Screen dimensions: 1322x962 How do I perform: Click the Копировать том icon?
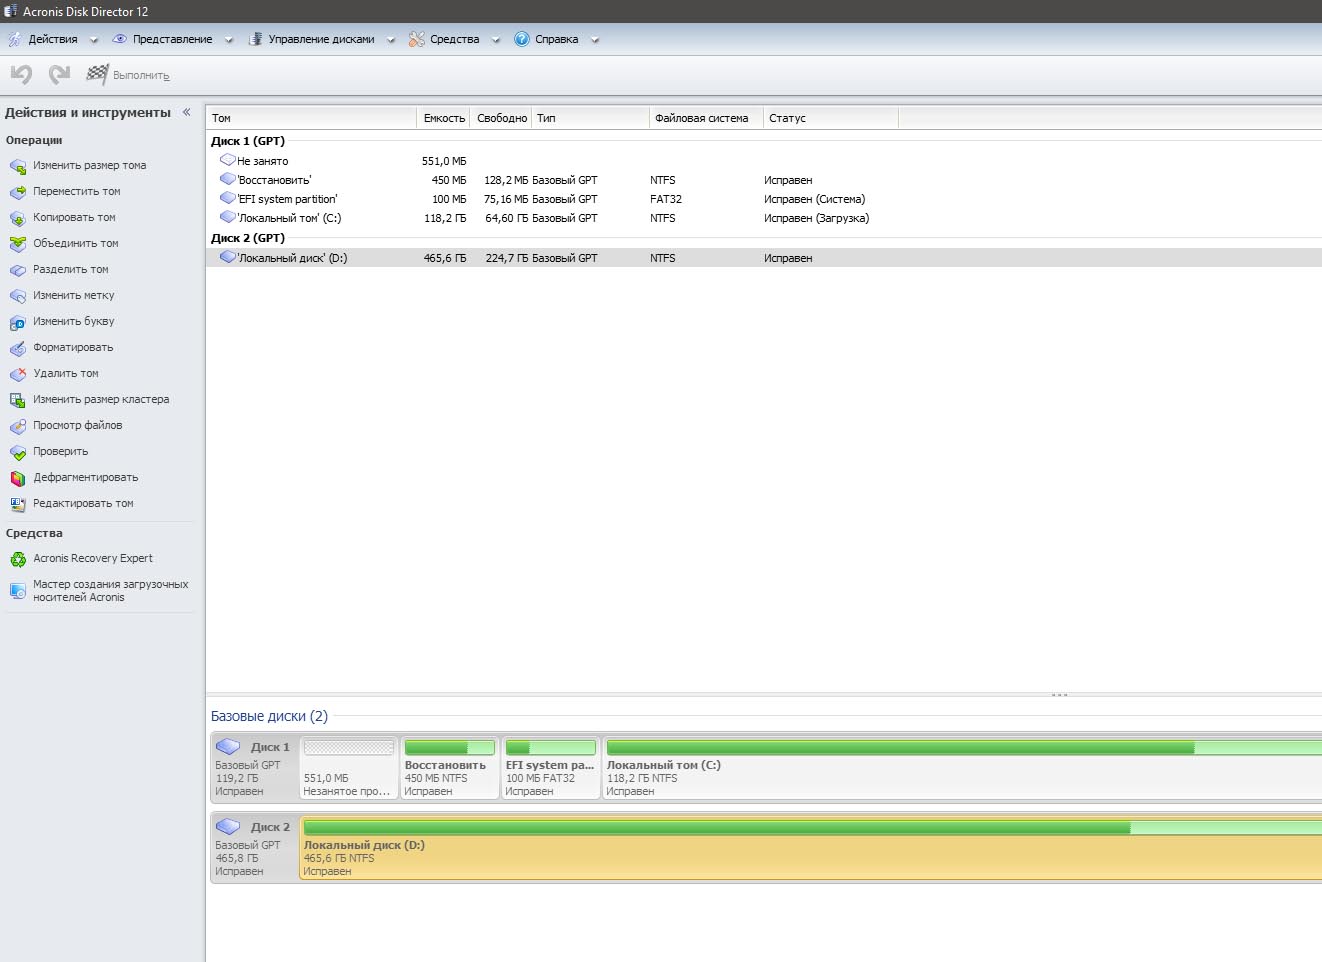(17, 218)
